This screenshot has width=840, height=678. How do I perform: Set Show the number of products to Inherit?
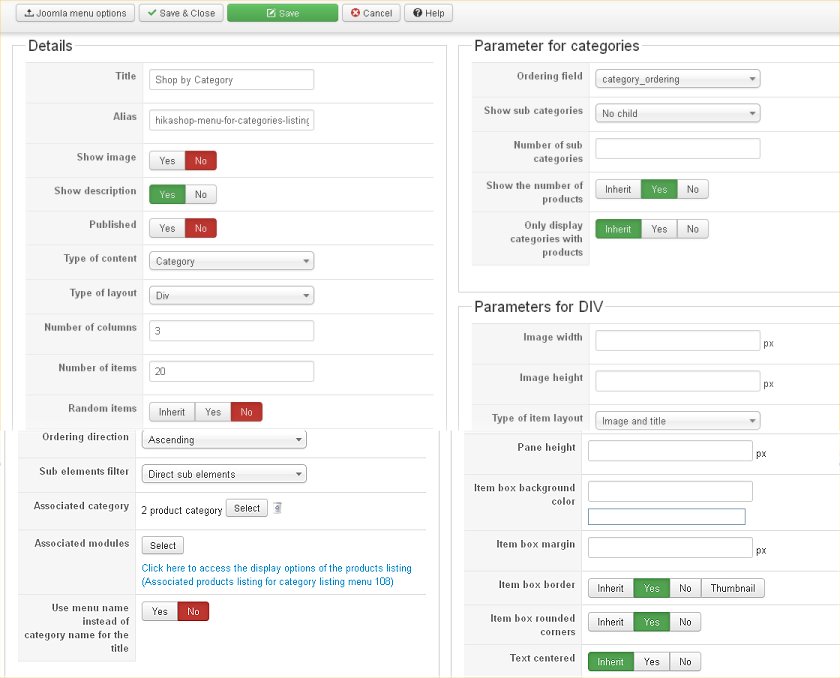[x=618, y=189]
